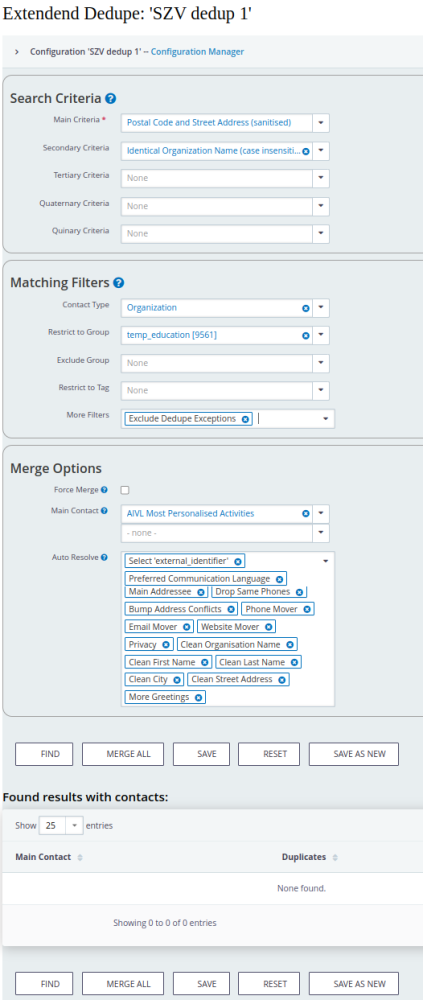Click the top SAVE AS NEW button
The width and height of the screenshot is (423, 1000).
pyautogui.click(x=354, y=754)
